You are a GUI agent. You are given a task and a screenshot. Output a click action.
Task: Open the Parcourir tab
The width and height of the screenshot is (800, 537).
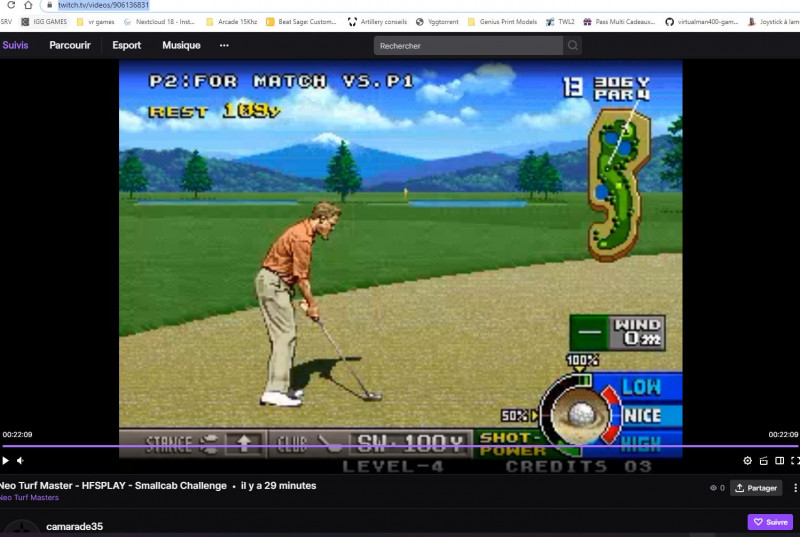click(70, 45)
